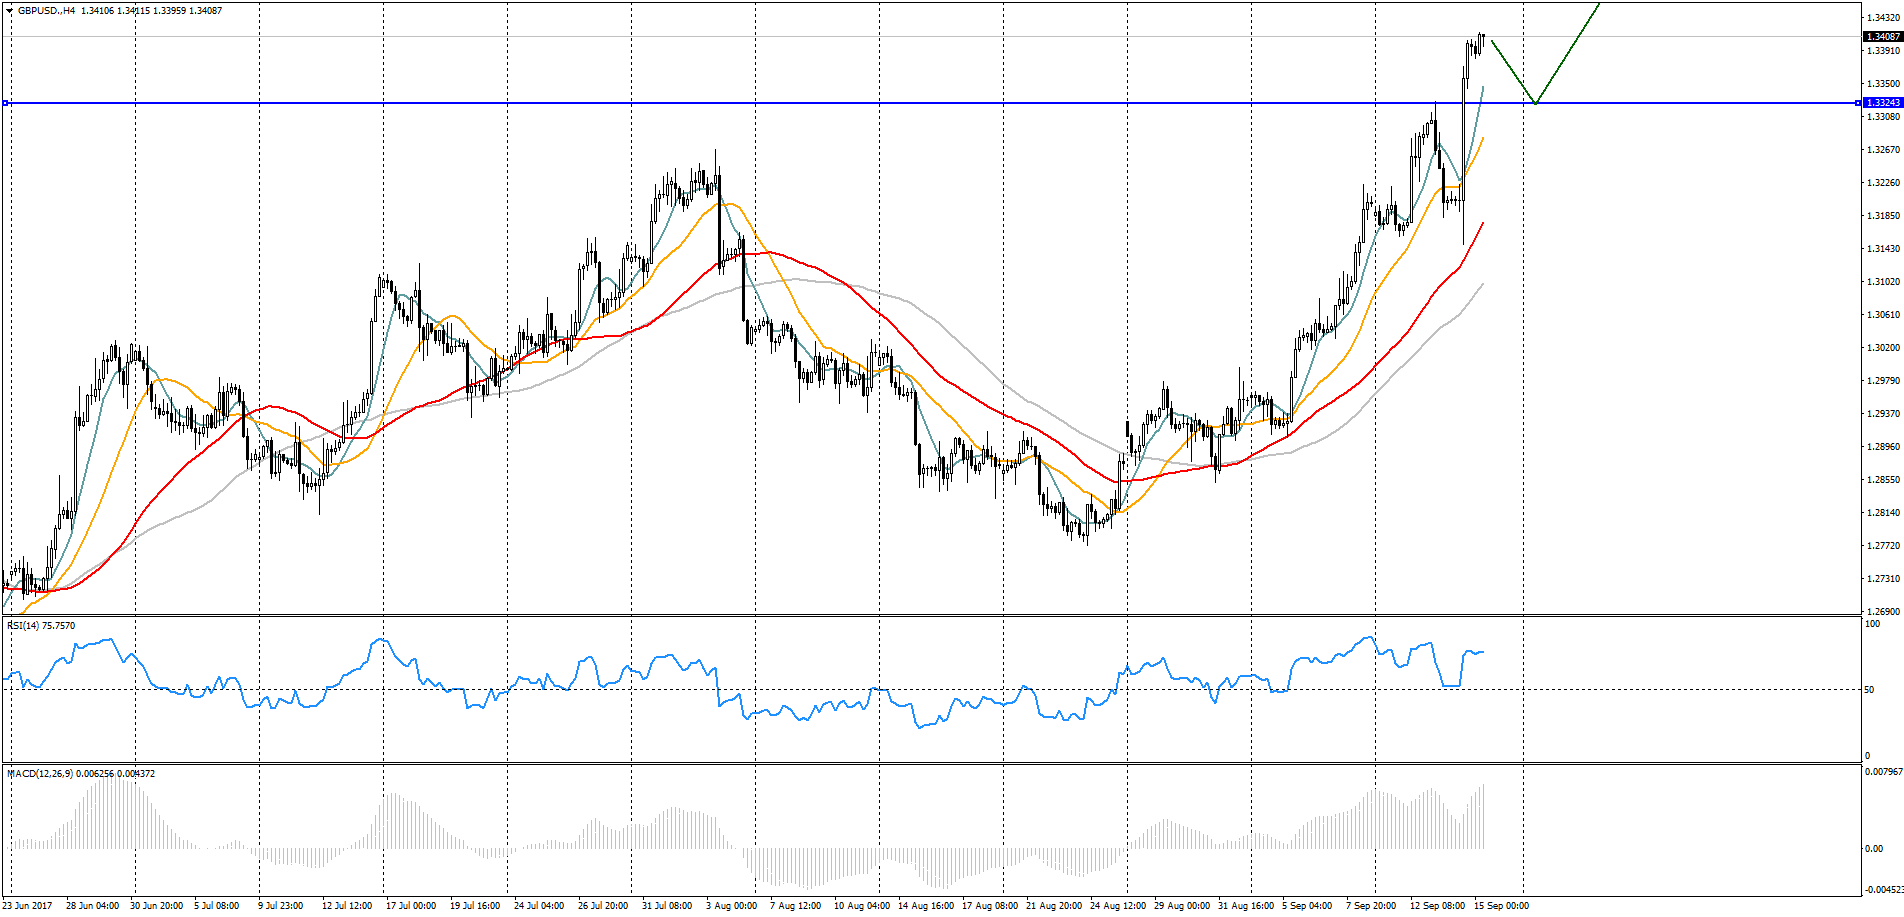Click the 1.26900 price scale value
The height and width of the screenshot is (917, 1904).
click(1884, 612)
